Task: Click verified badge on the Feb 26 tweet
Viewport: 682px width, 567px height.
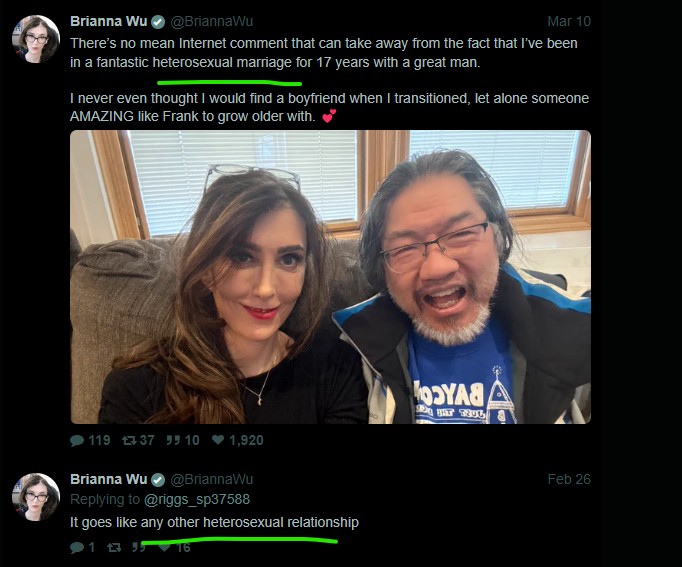Action: click(x=158, y=480)
